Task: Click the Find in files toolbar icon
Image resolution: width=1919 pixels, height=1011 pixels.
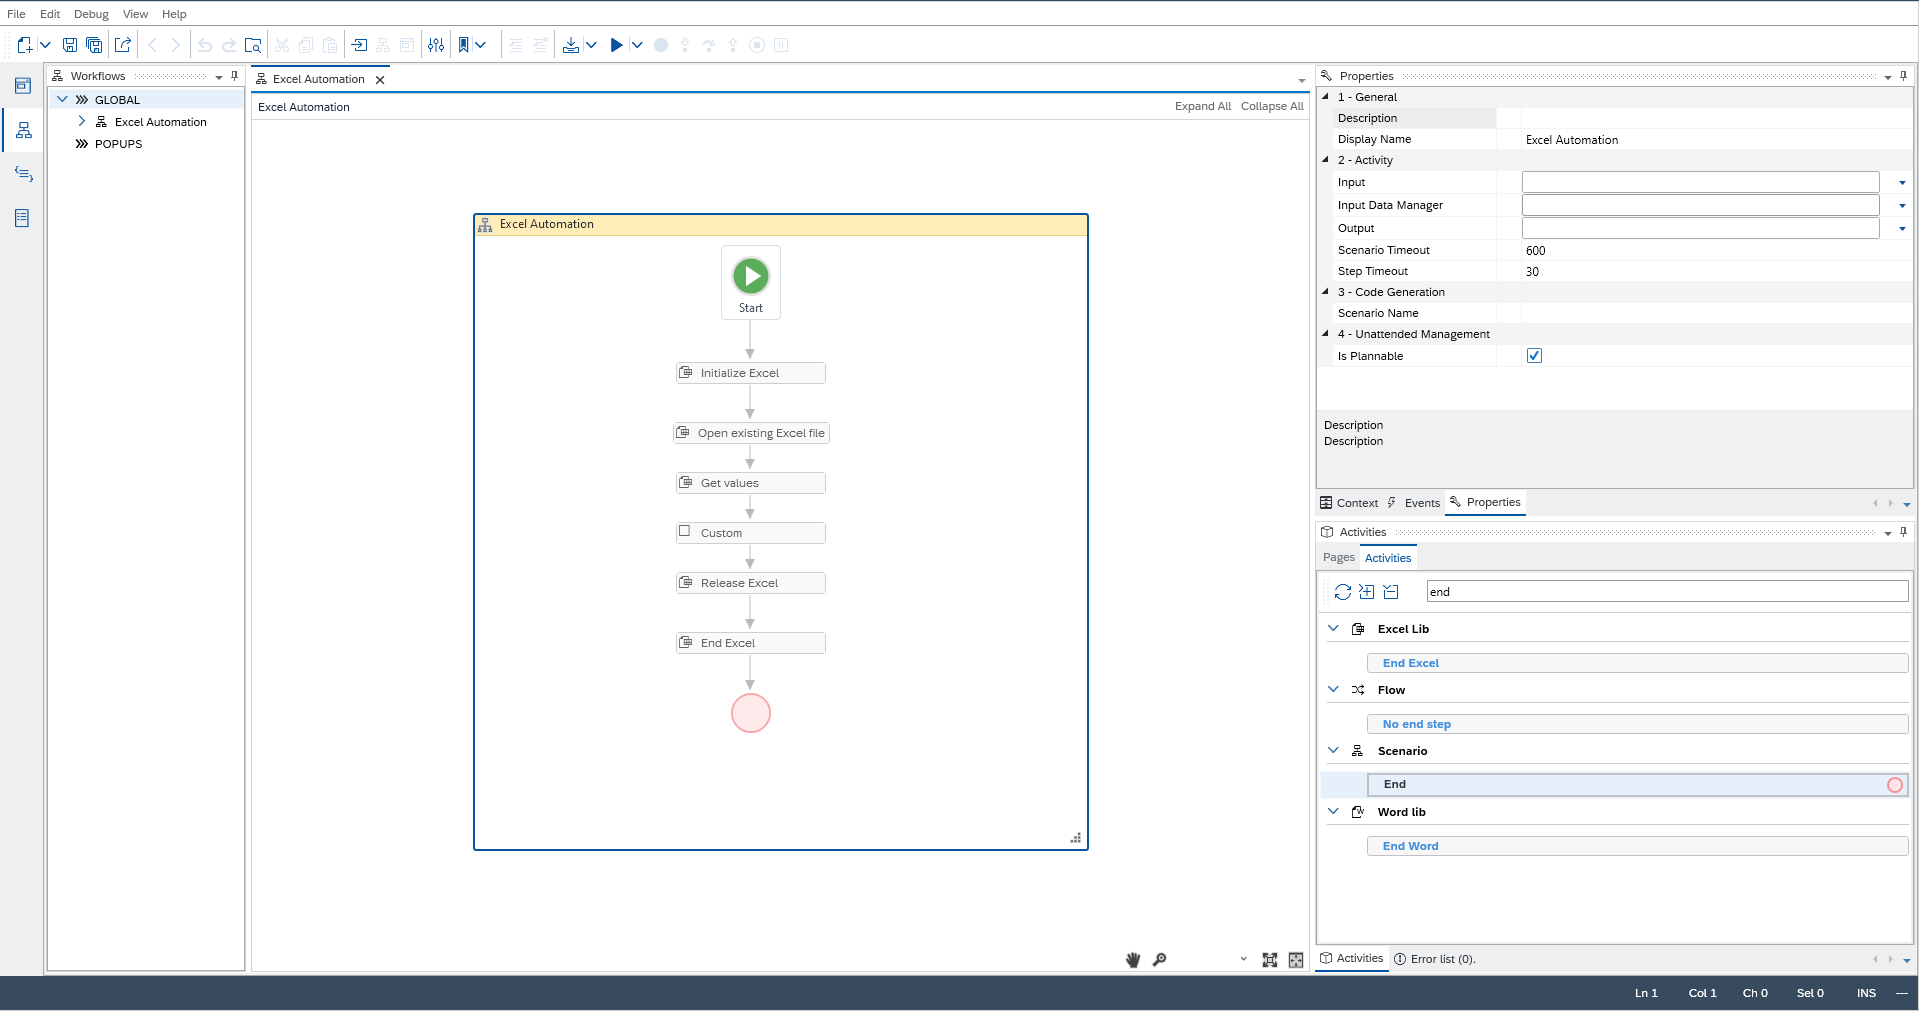Action: 253,45
